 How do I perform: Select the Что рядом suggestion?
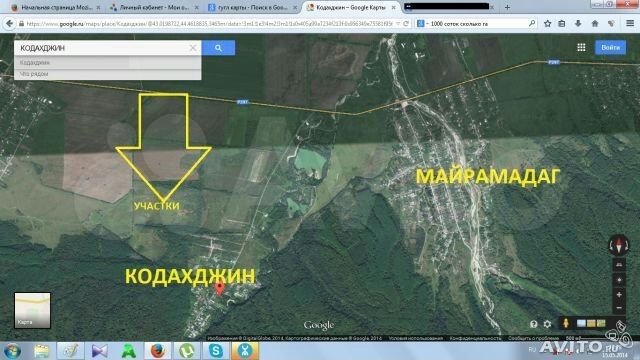click(108, 74)
